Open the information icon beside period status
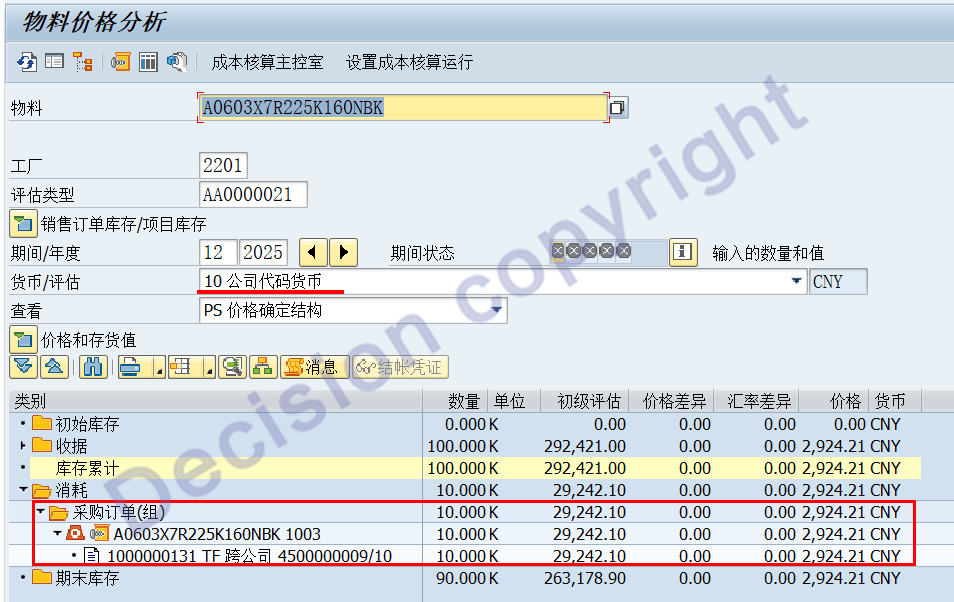 (683, 252)
